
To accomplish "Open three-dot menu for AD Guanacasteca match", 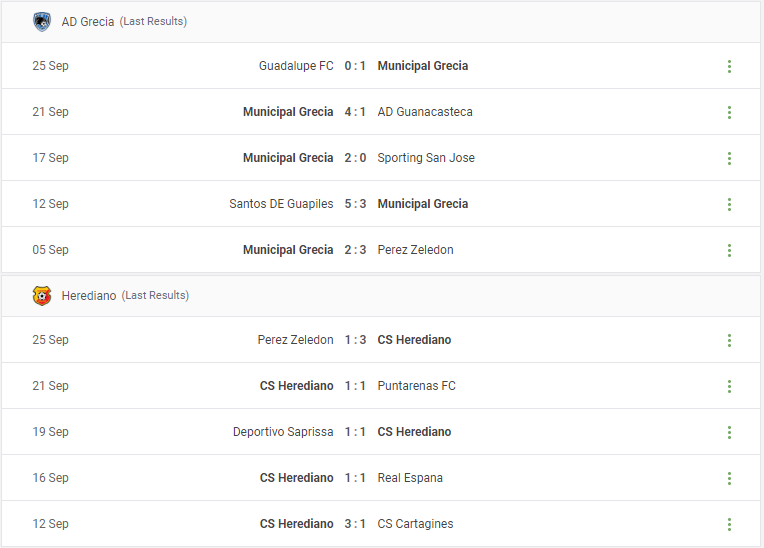I will click(729, 113).
